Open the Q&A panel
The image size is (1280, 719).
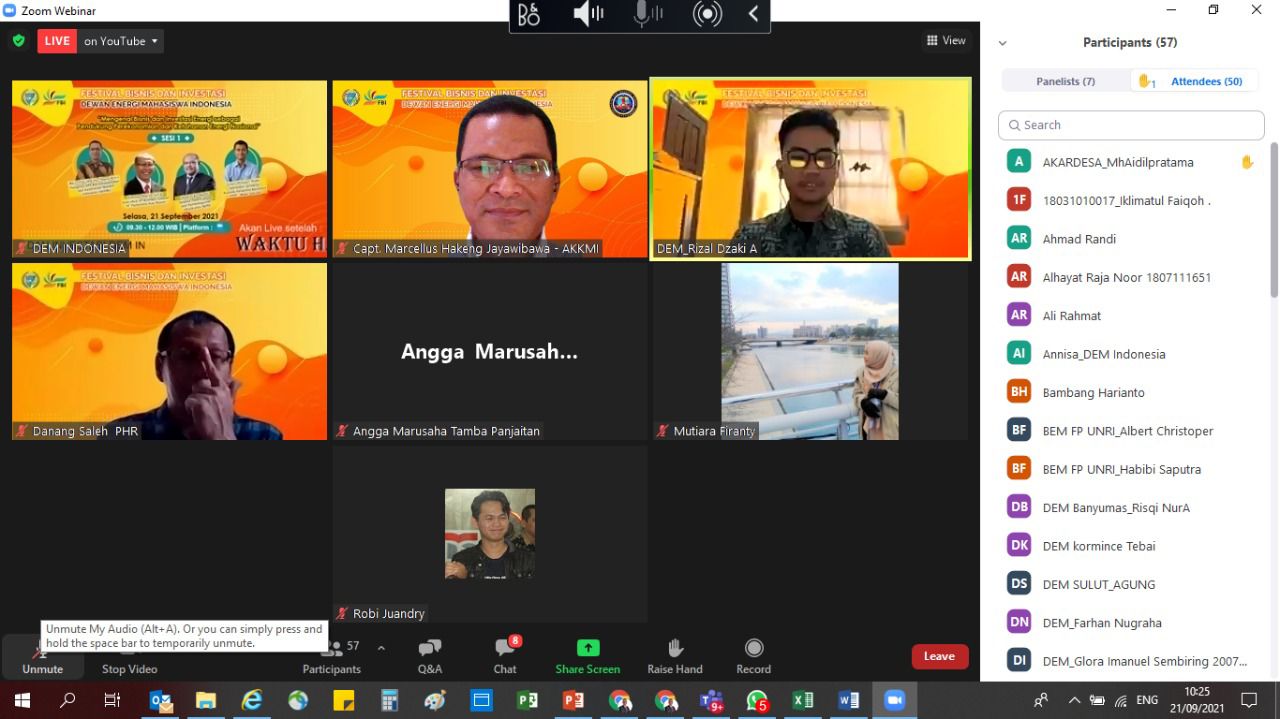click(429, 655)
